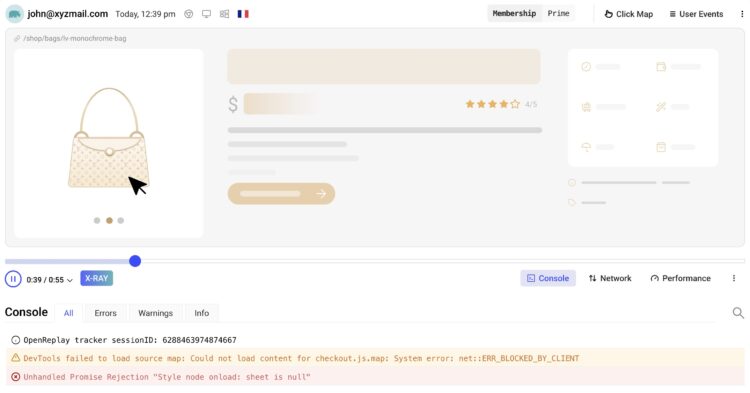
Task: Select the highlighted middle carousel dot
Action: click(x=109, y=220)
